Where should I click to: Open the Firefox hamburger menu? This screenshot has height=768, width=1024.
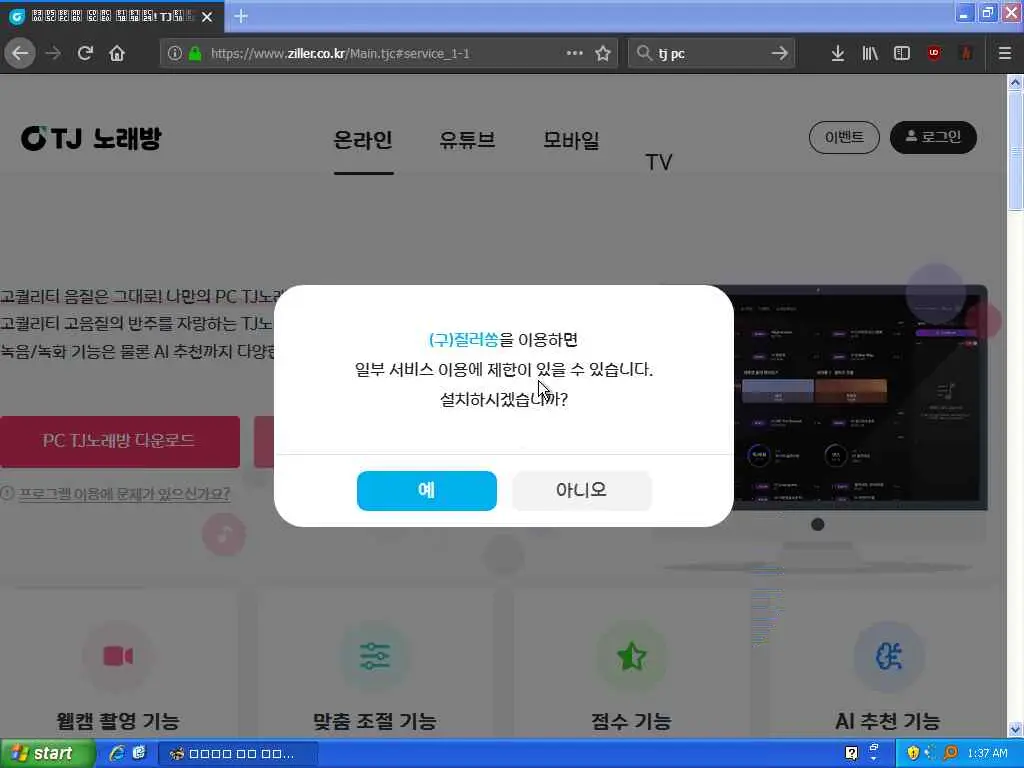(x=1005, y=53)
